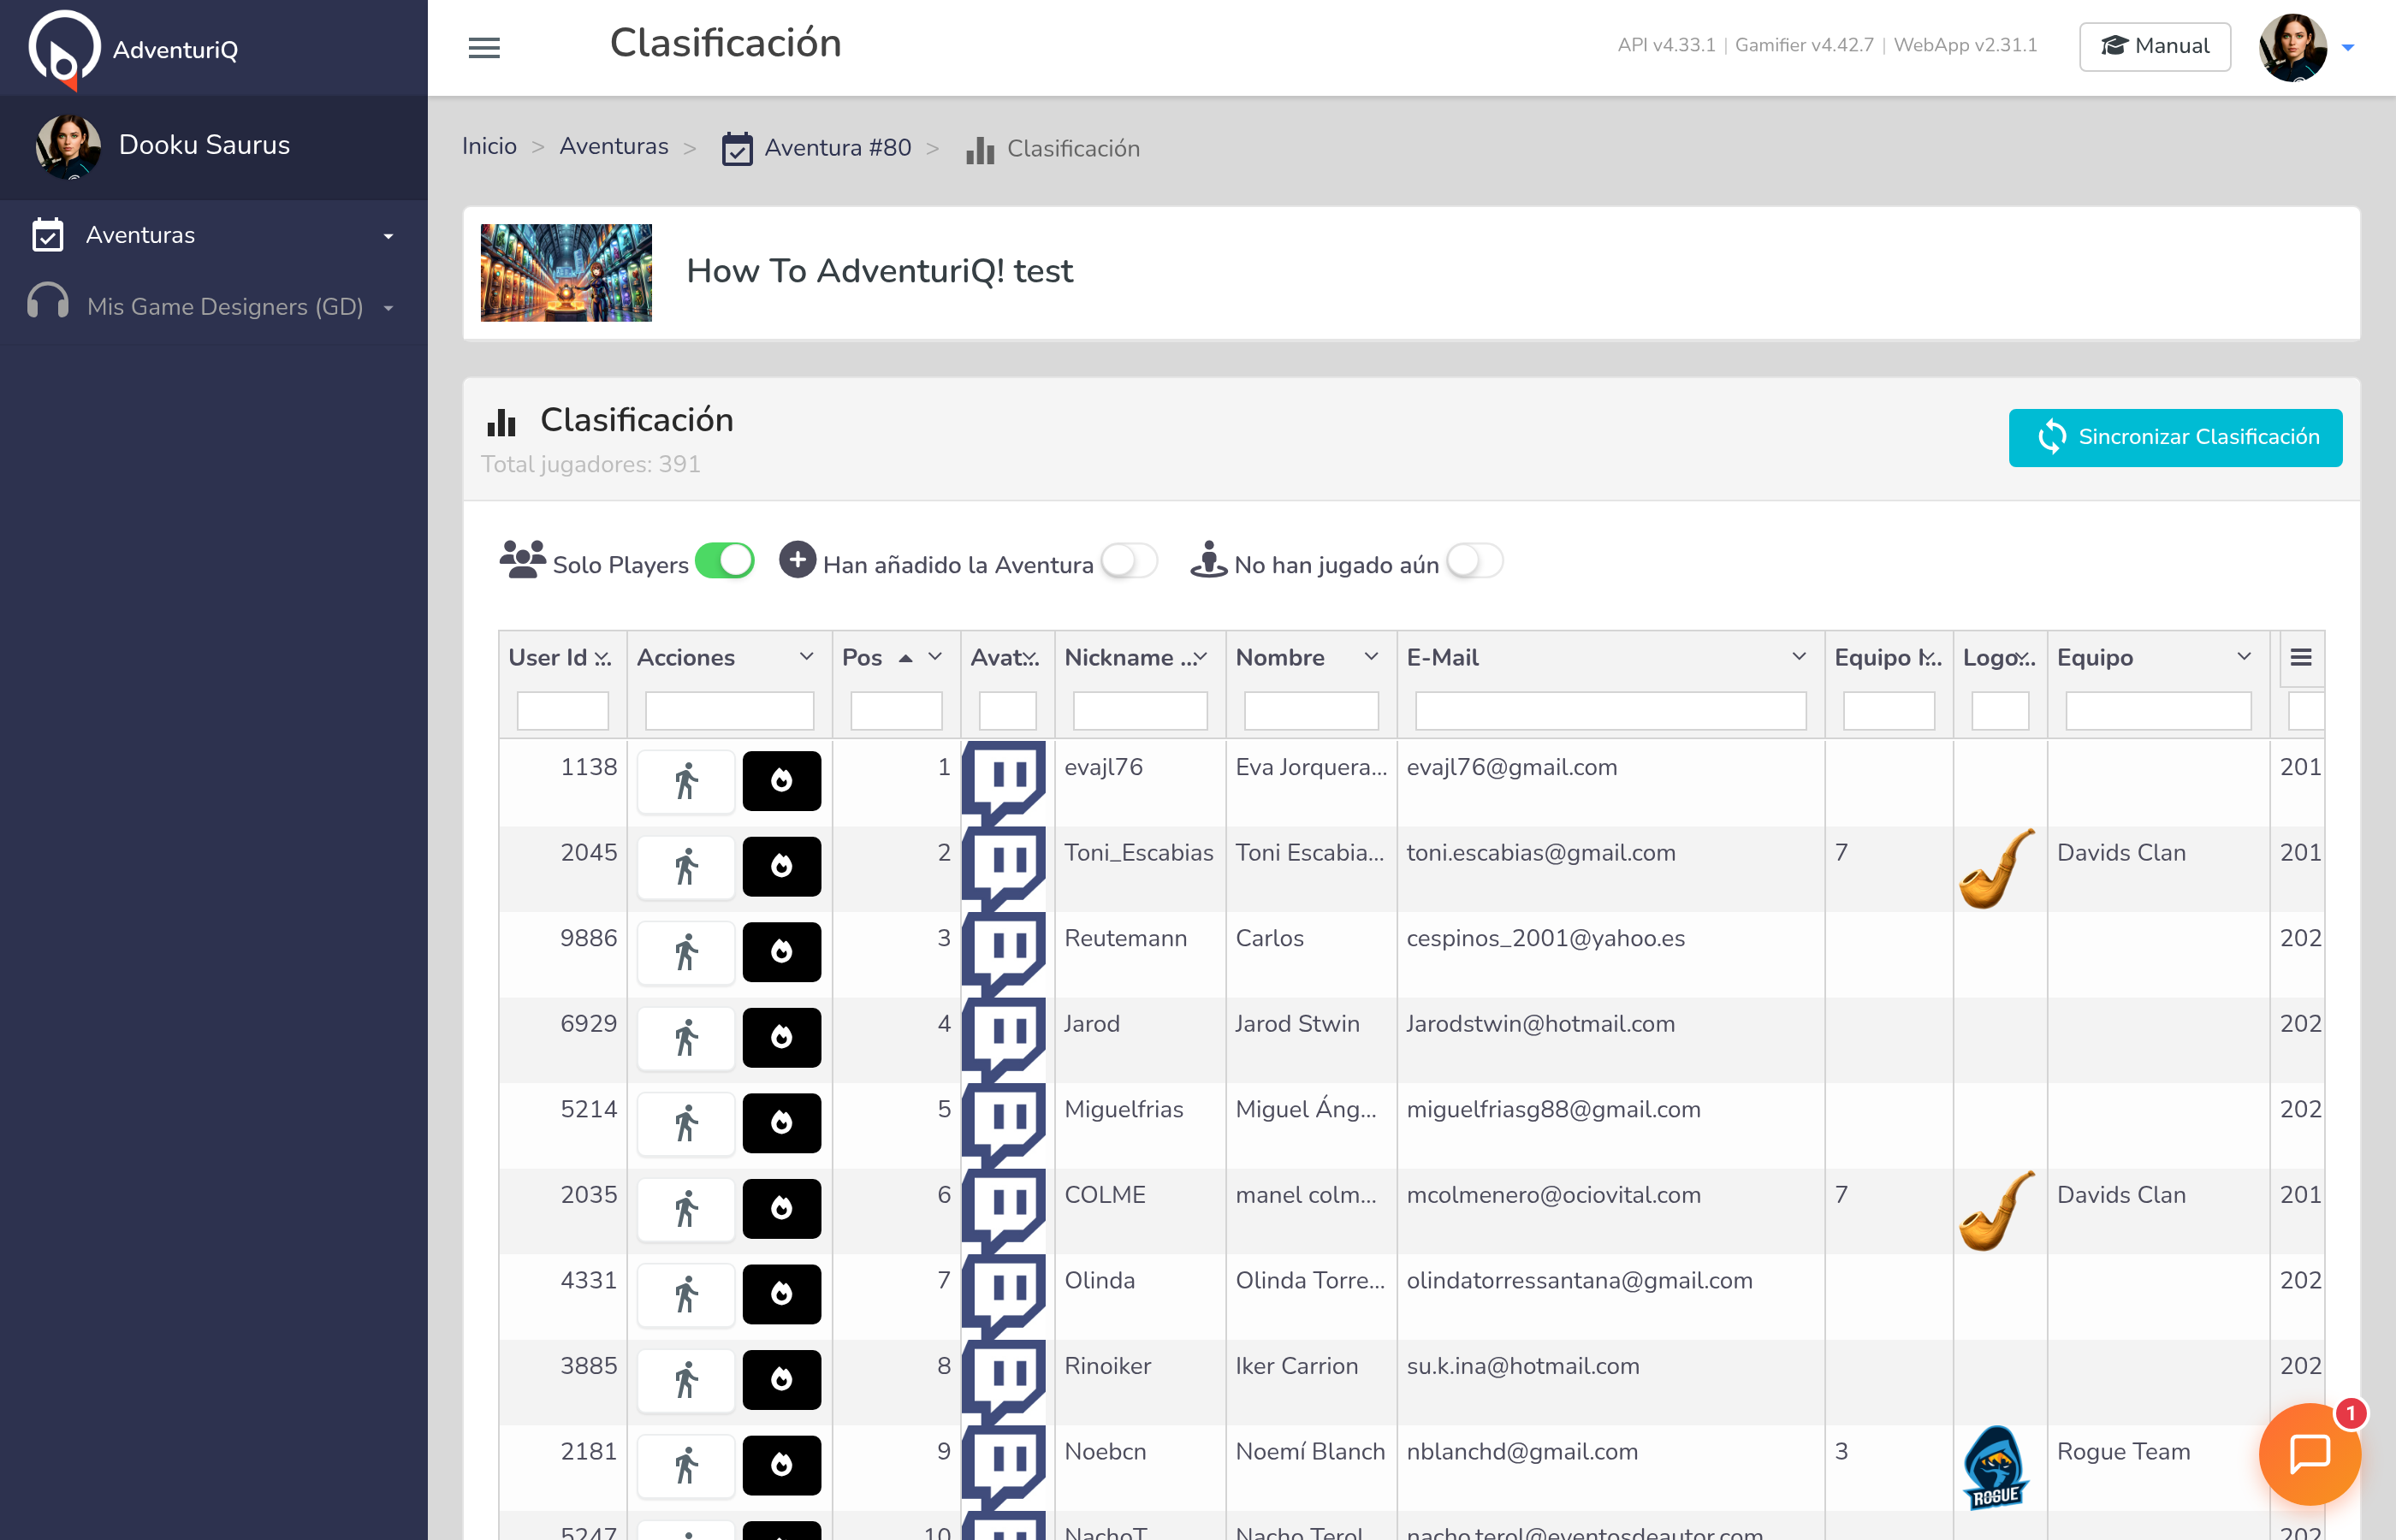Click the walking person action for Rinoiker
Viewport: 2396px width, 1540px height.
[x=686, y=1379]
